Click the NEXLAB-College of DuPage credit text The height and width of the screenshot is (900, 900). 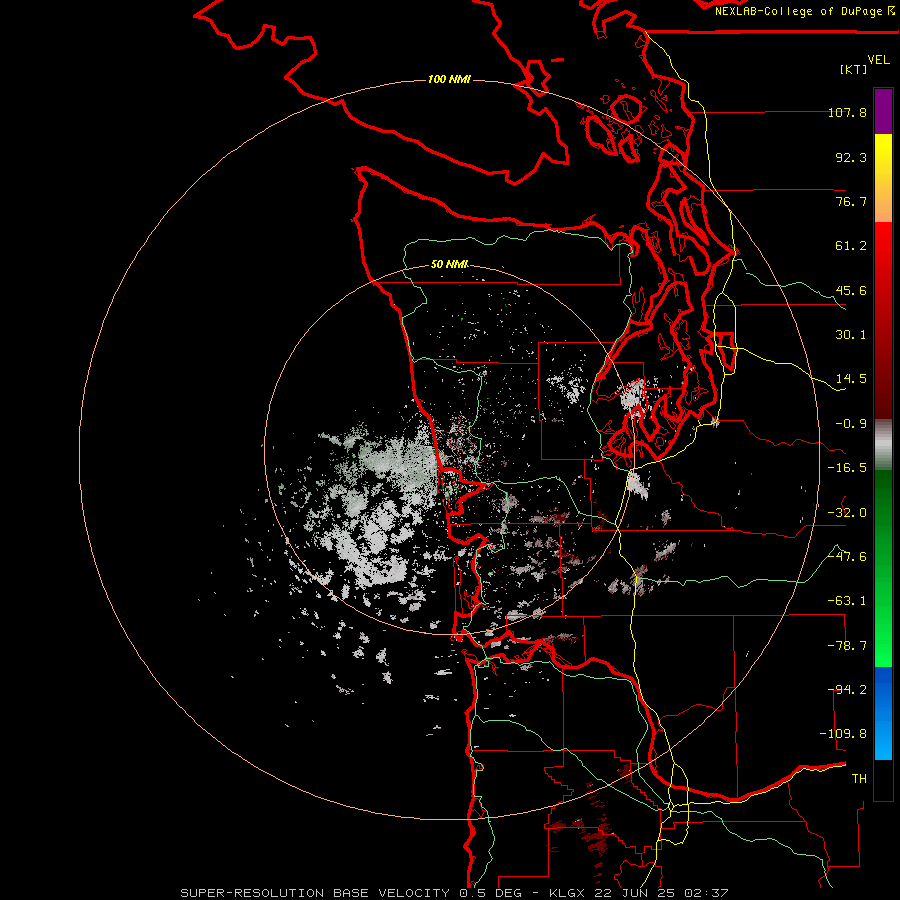804,11
